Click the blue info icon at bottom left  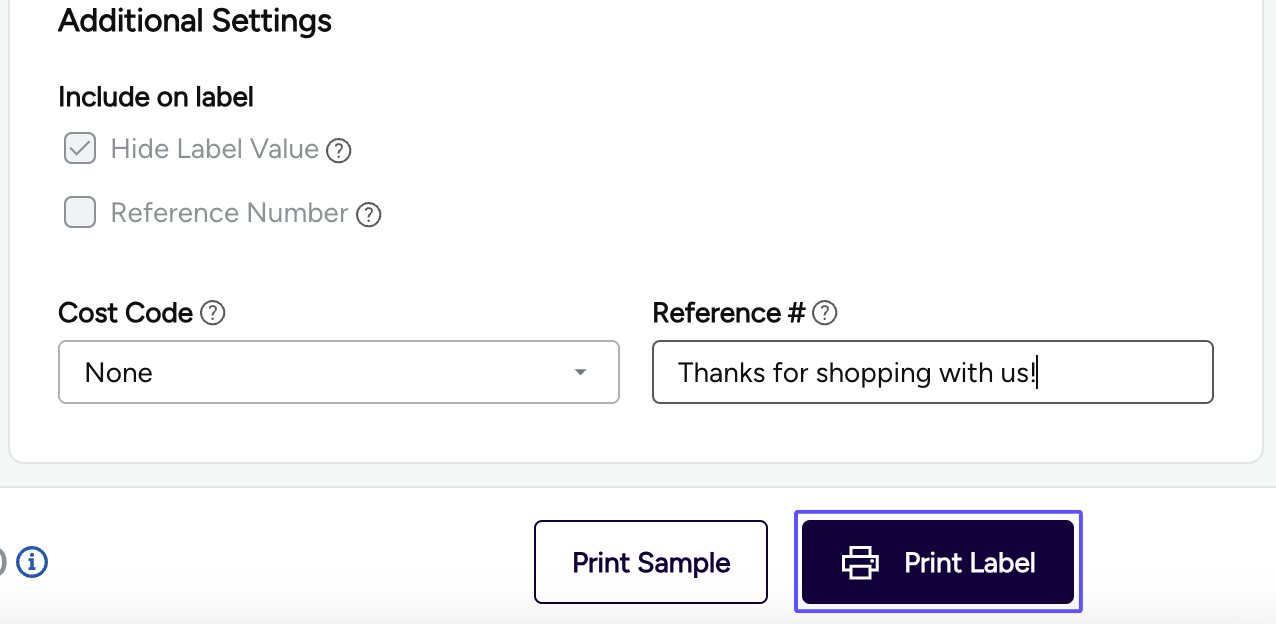pyautogui.click(x=32, y=562)
